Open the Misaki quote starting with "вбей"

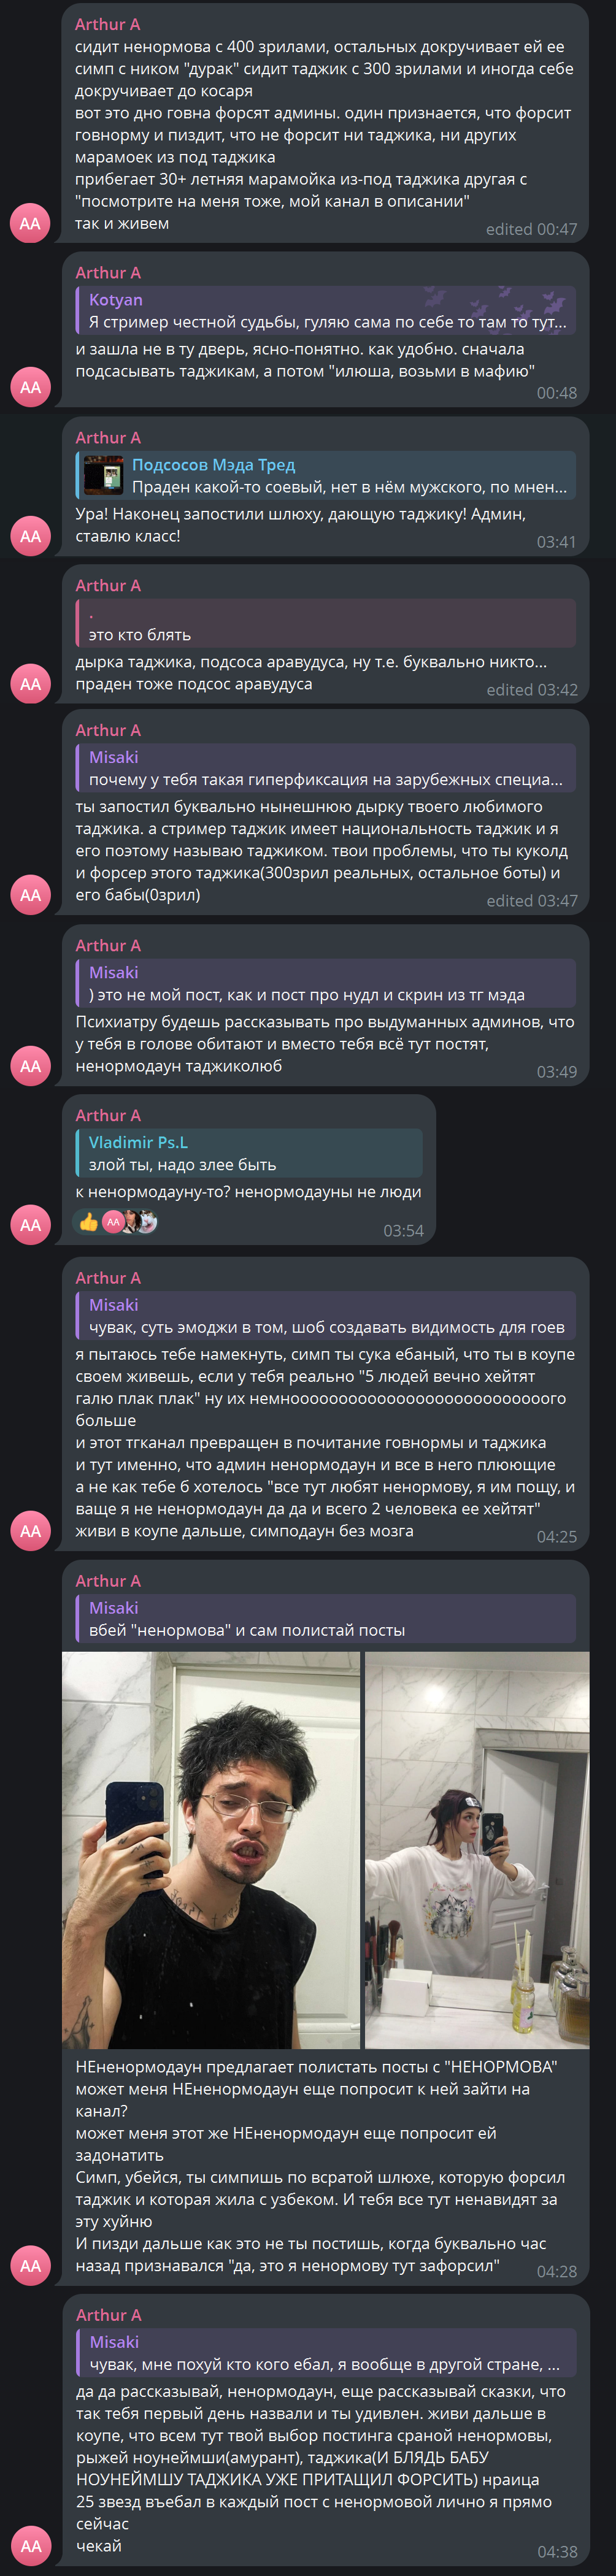tap(325, 1619)
